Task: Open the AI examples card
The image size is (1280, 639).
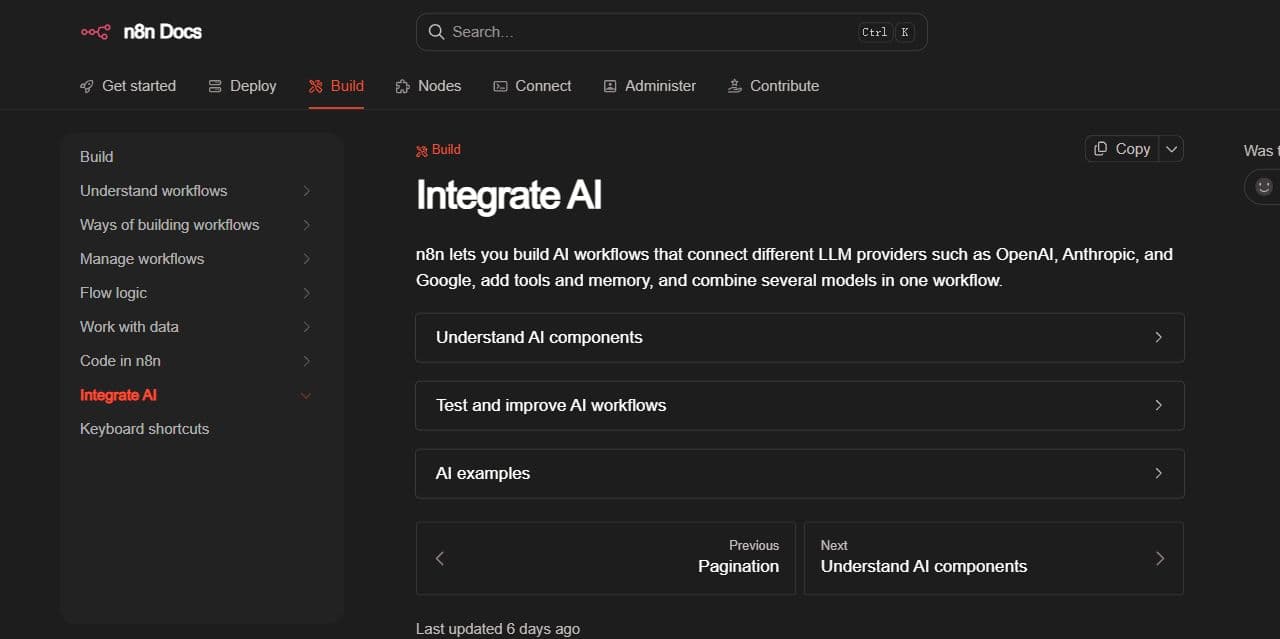Action: click(x=800, y=473)
